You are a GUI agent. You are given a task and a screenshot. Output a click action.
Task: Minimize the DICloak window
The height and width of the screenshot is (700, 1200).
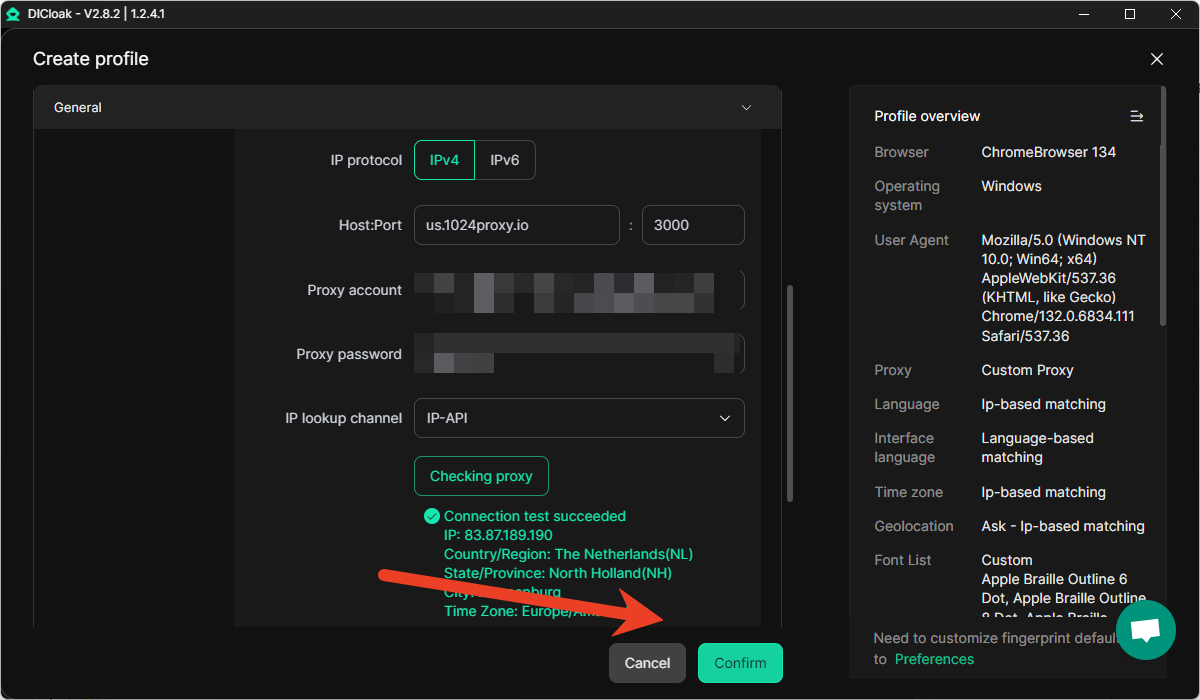point(1084,14)
